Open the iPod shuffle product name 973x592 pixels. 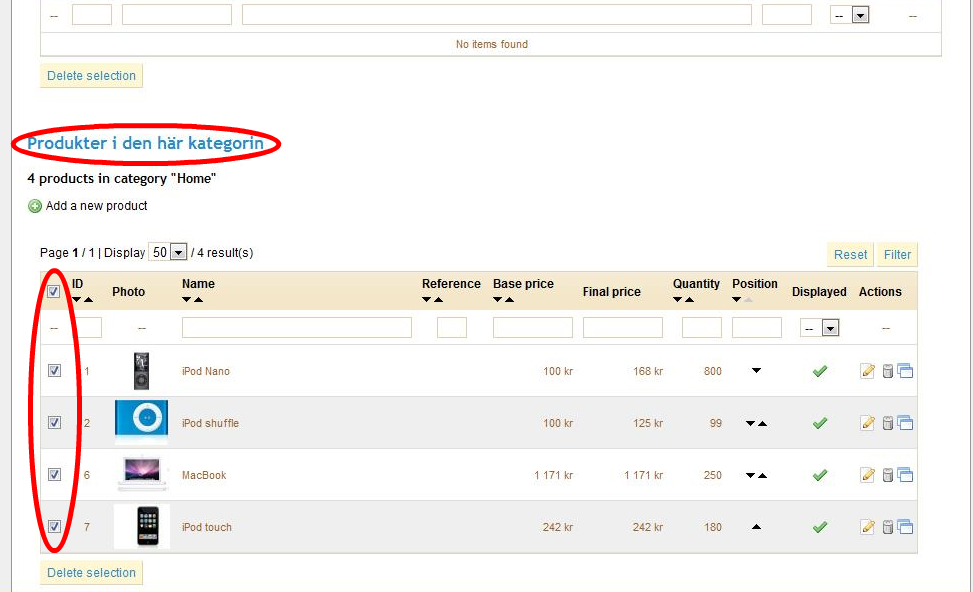210,423
